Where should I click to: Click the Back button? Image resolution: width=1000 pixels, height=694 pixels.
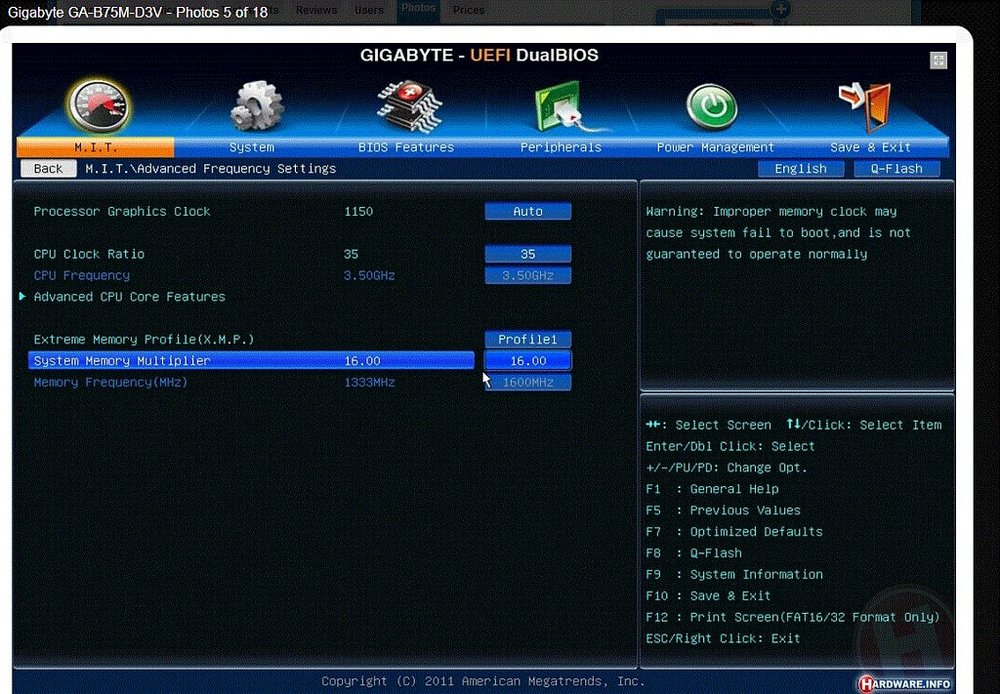coord(48,168)
